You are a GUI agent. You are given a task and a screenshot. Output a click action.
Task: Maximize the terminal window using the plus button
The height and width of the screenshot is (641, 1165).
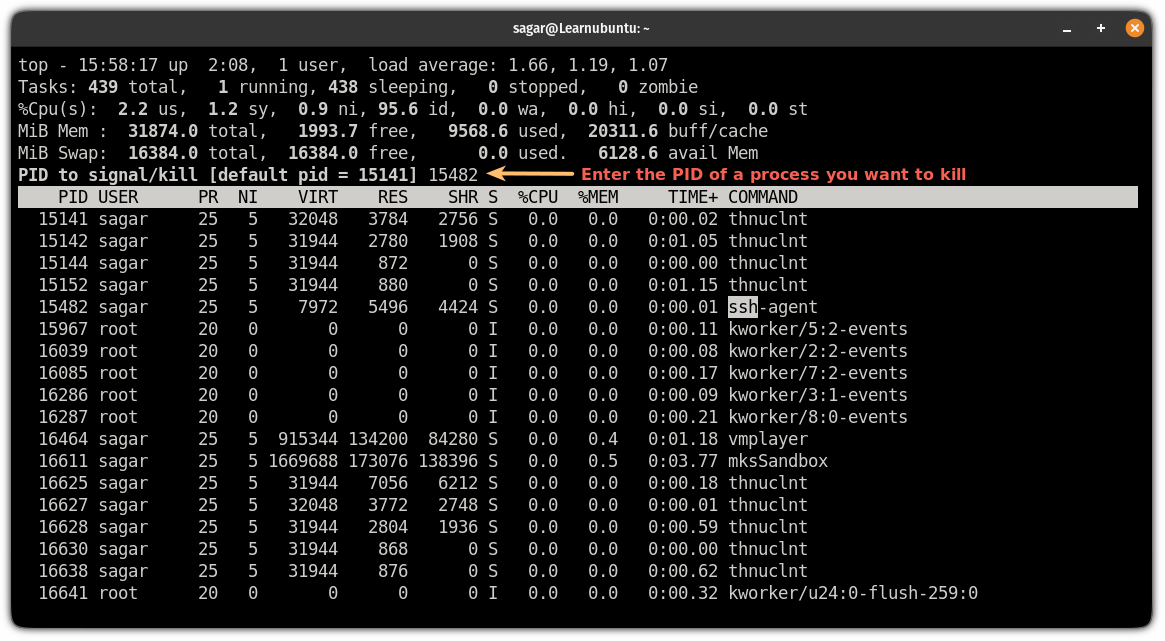pyautogui.click(x=1101, y=28)
